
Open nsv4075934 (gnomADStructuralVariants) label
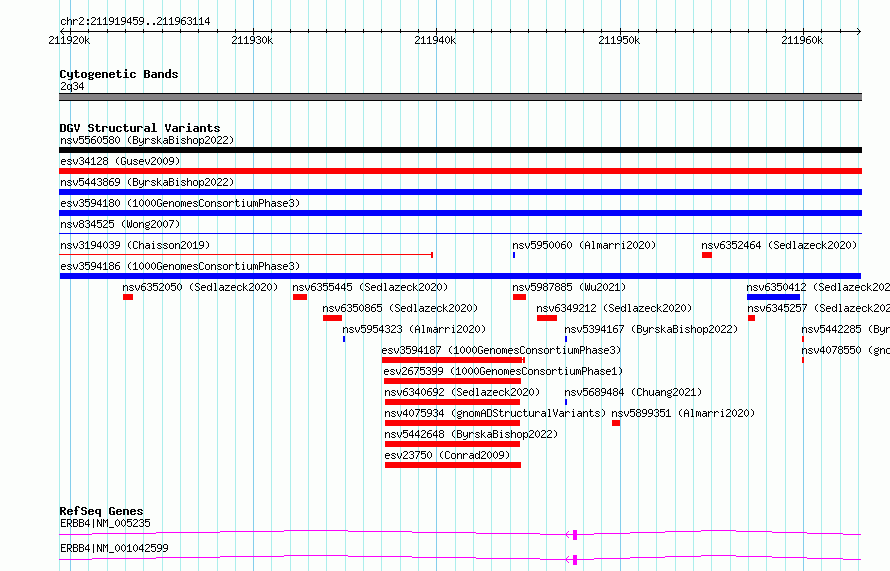tap(495, 413)
